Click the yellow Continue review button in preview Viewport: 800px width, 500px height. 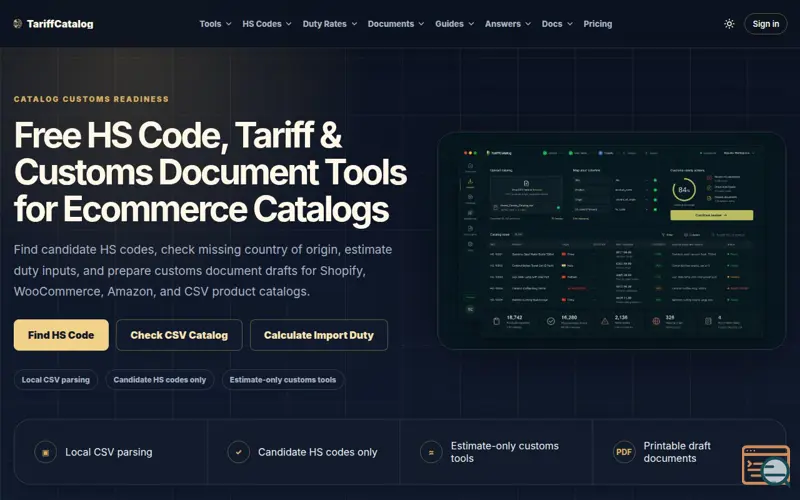click(x=711, y=215)
